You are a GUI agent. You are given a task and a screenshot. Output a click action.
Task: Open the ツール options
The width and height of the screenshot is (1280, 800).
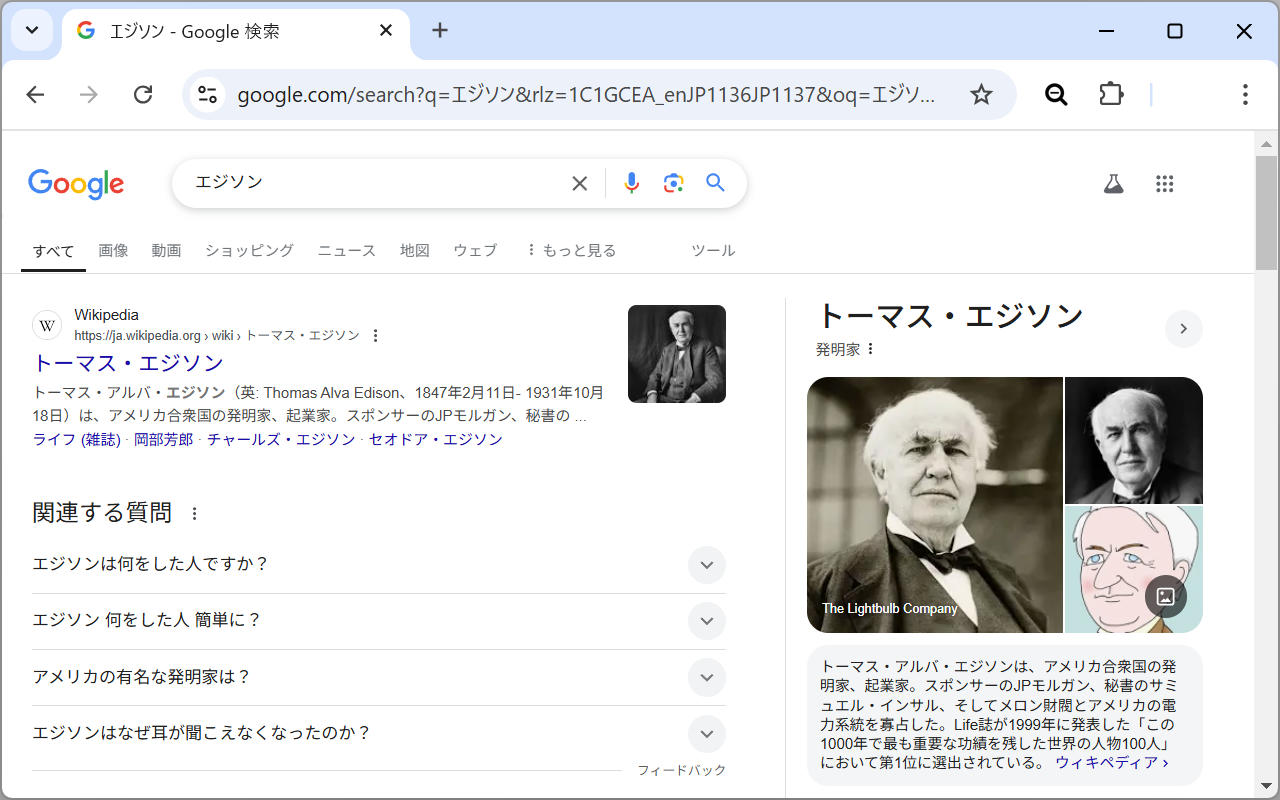click(x=713, y=251)
